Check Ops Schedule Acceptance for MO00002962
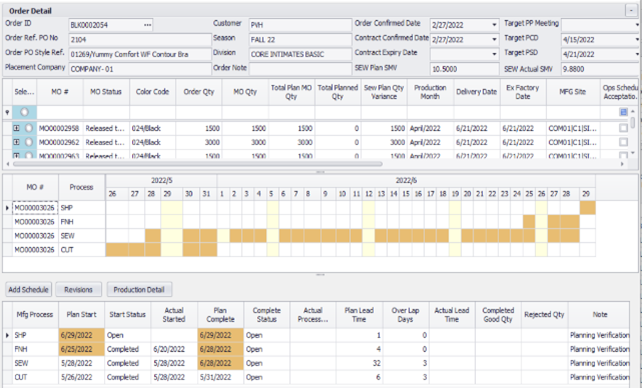 [x=623, y=142]
